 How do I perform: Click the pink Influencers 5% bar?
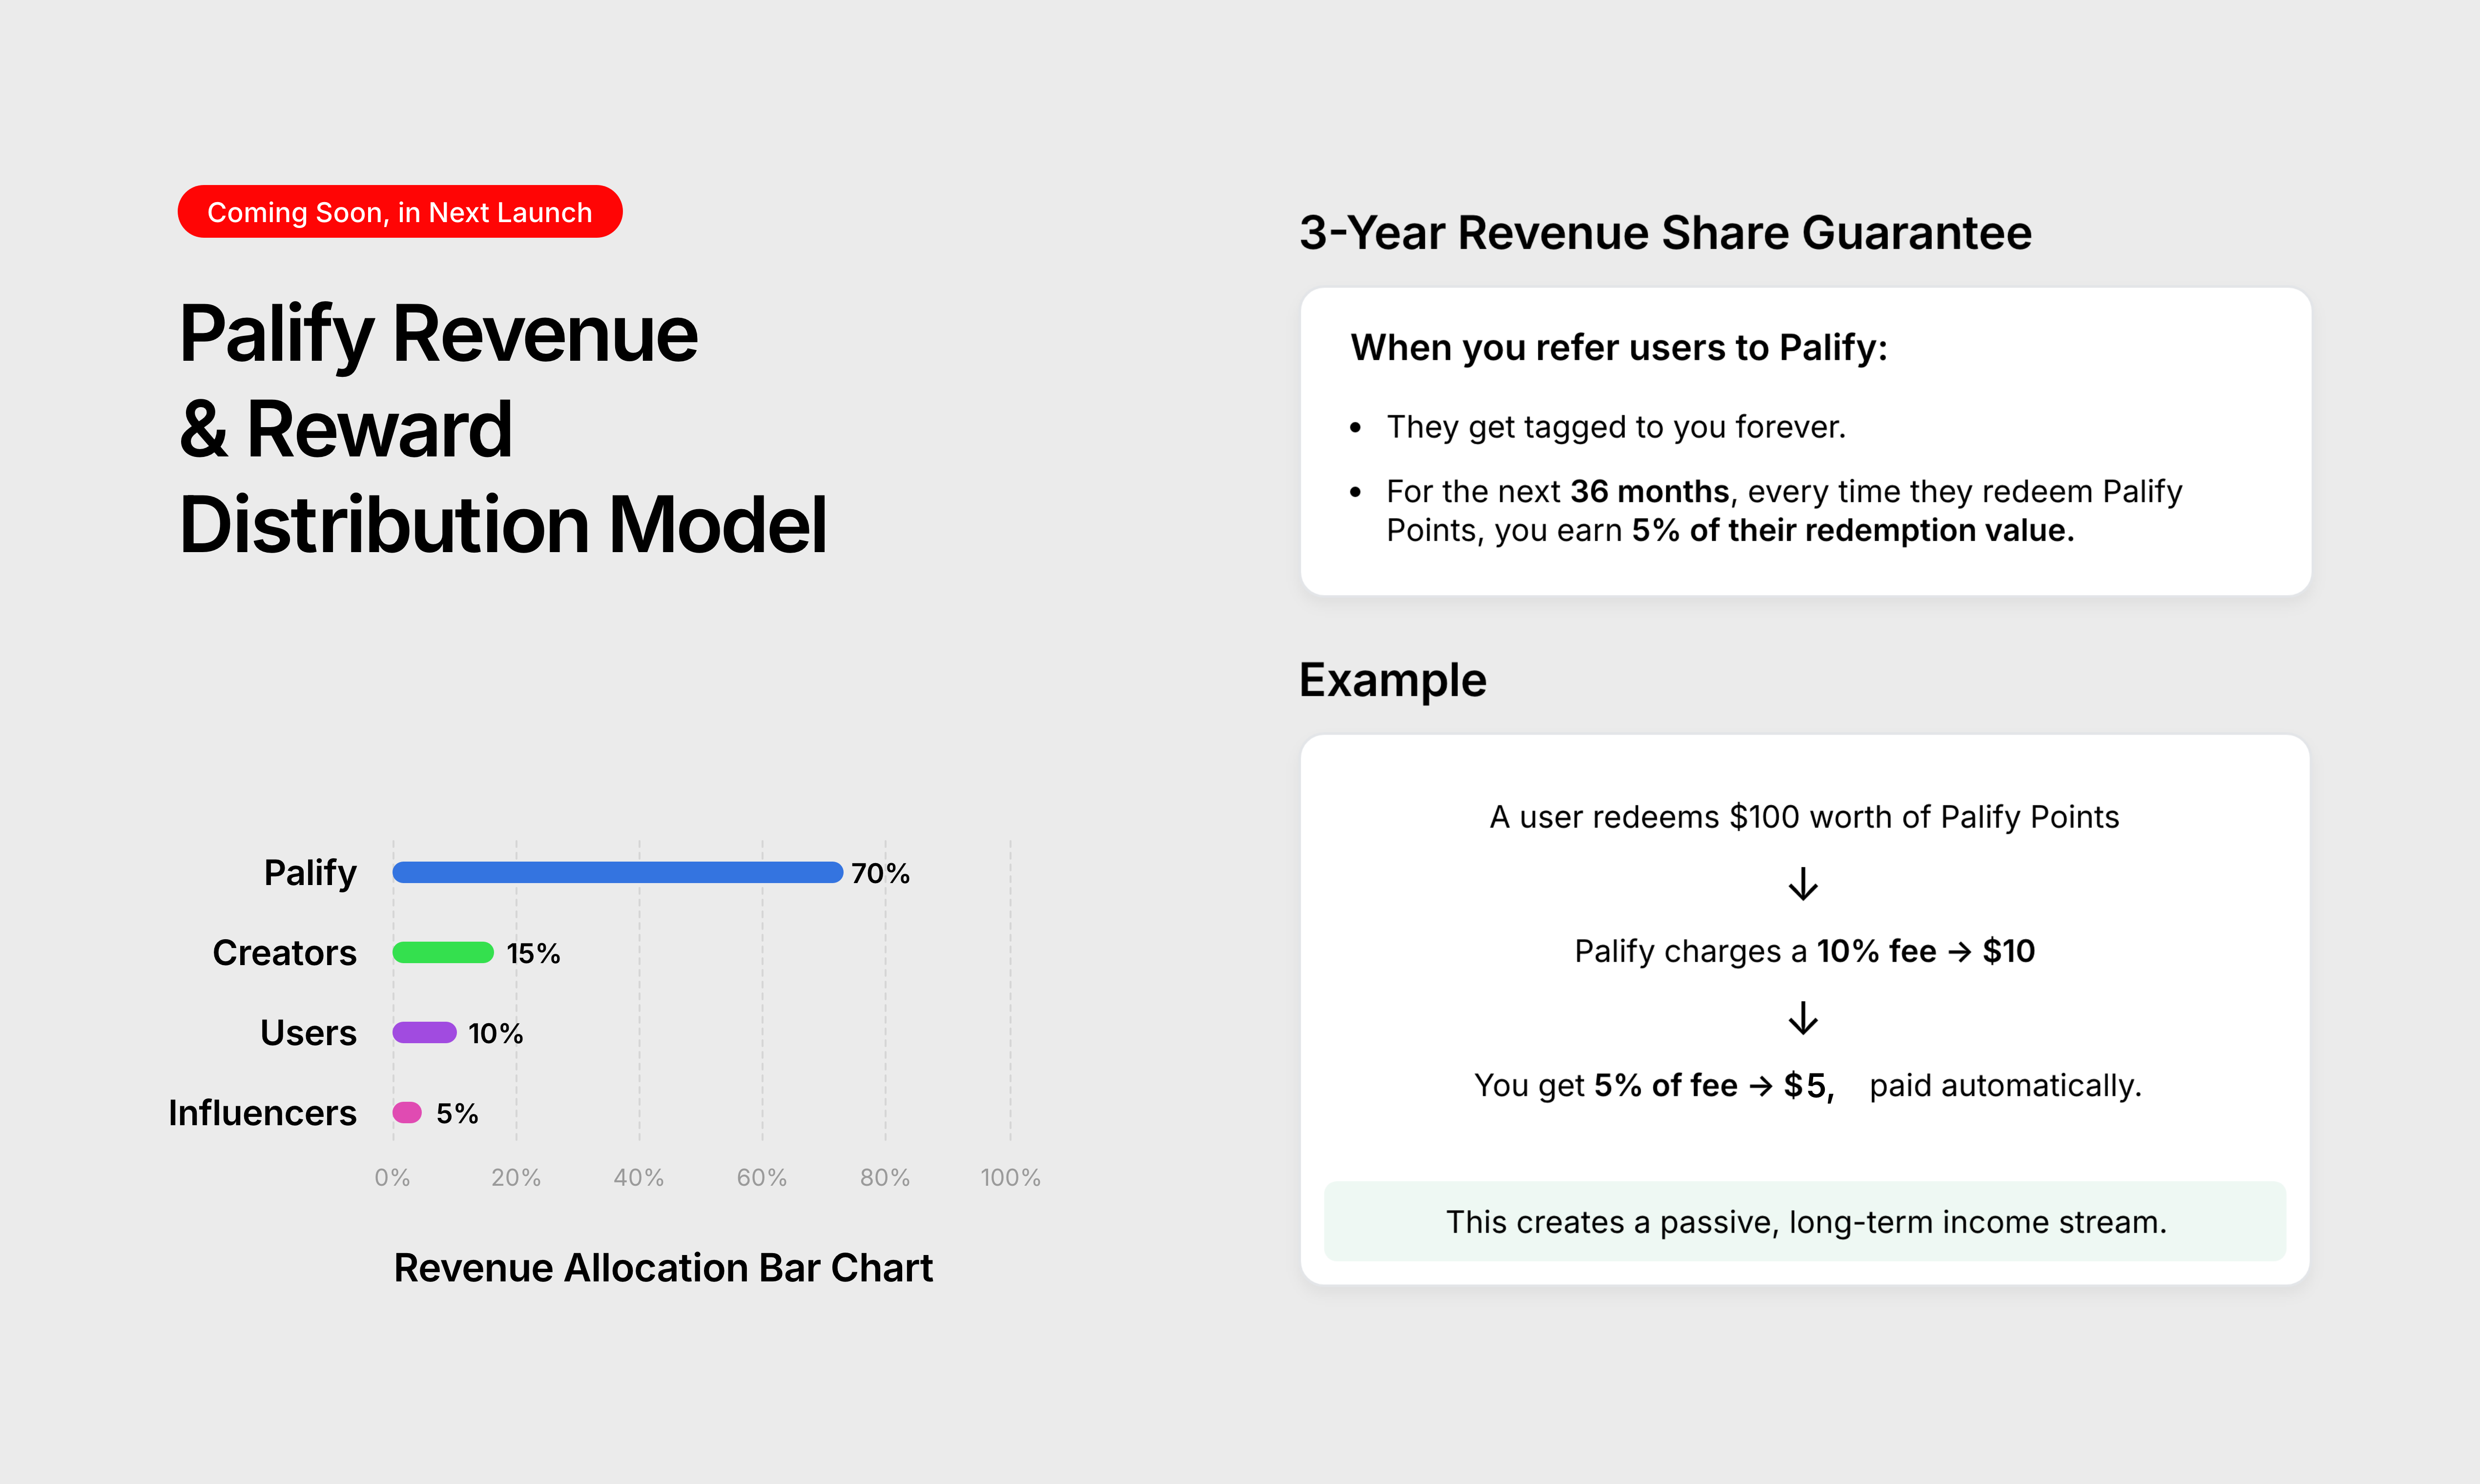pyautogui.click(x=407, y=1112)
